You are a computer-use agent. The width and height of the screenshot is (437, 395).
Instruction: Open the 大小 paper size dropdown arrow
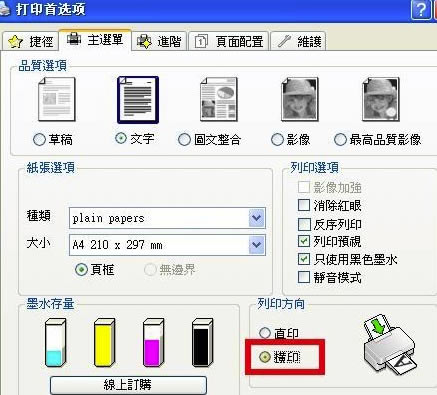[x=257, y=245]
